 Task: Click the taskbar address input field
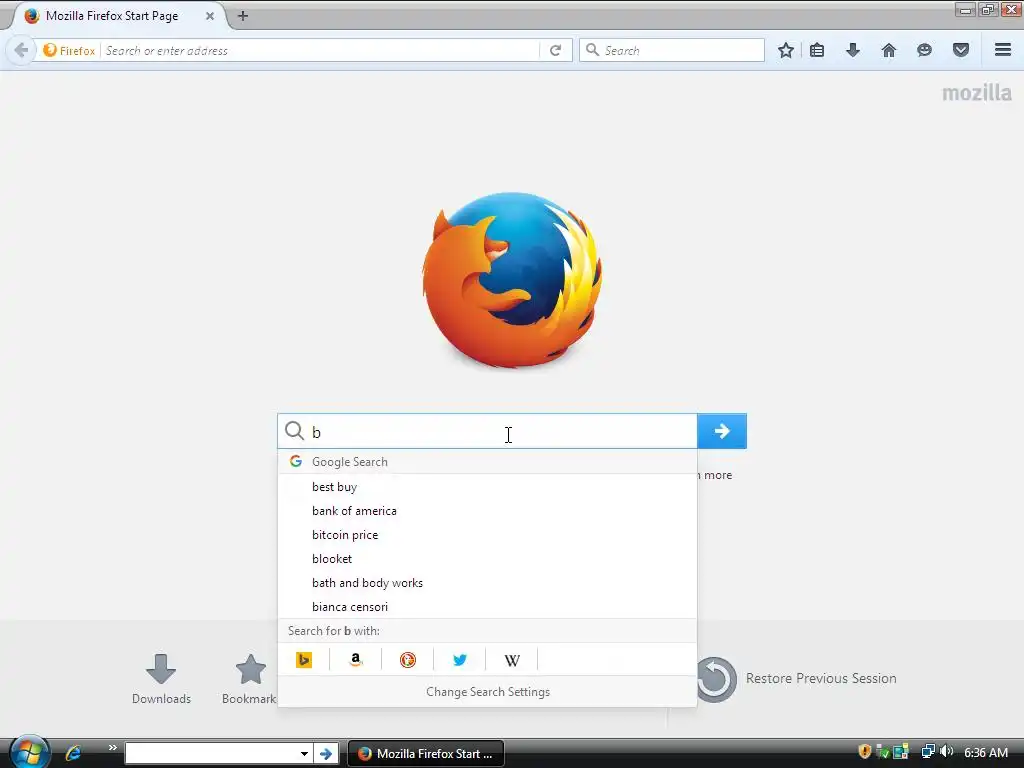212,754
